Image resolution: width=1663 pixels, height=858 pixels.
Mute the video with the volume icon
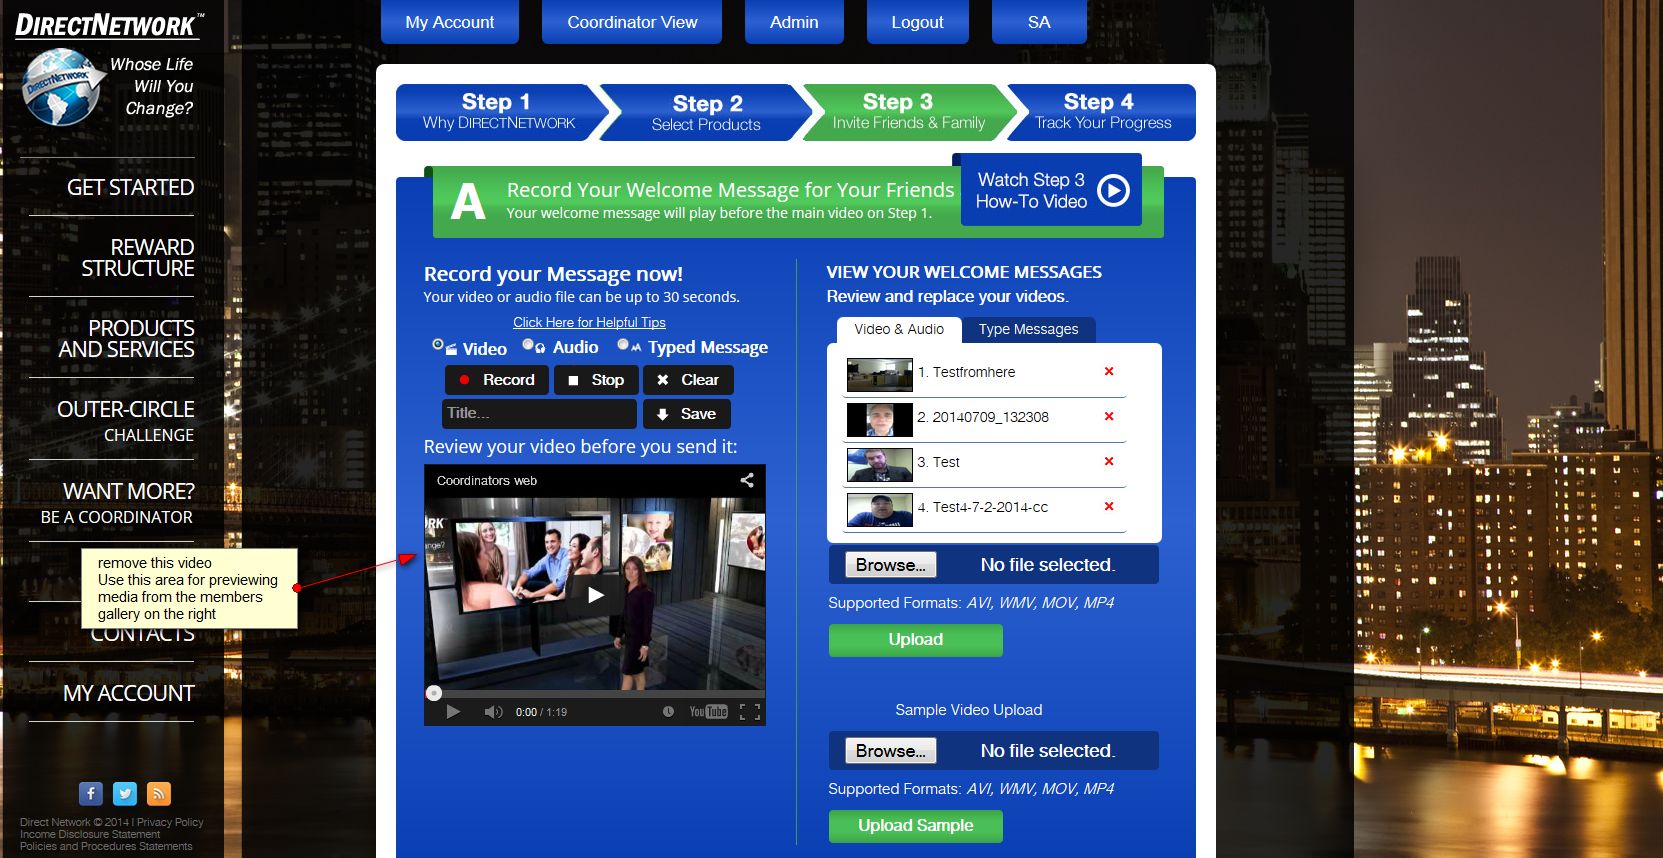click(x=493, y=712)
